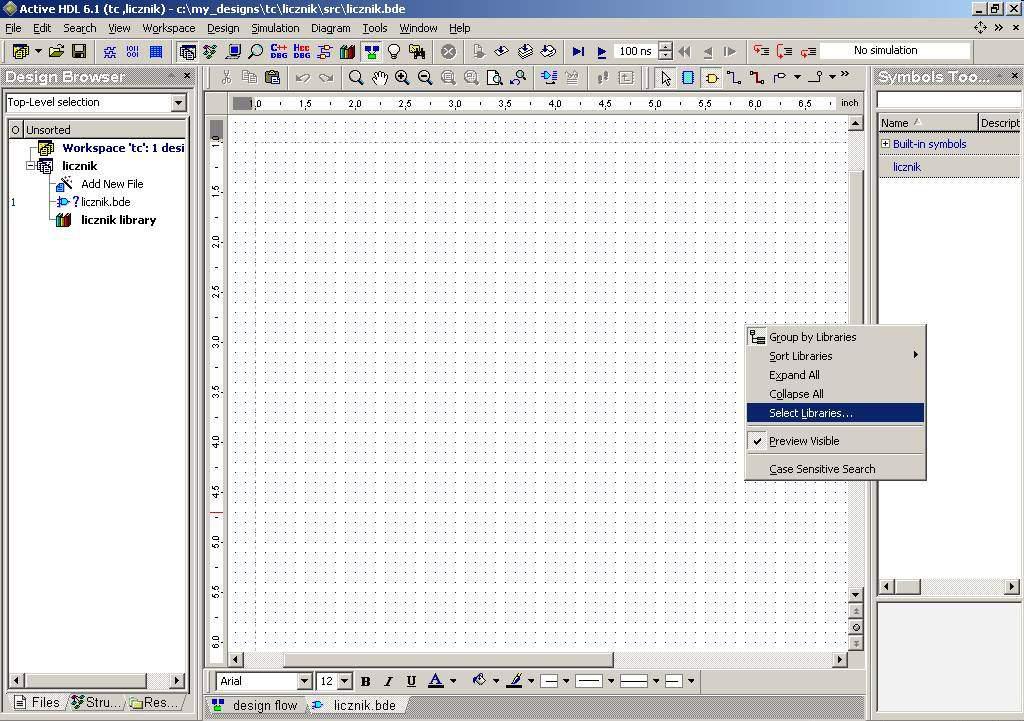This screenshot has height=721, width=1024.
Task: Toggle Preview Visible in context menu
Action: point(835,441)
